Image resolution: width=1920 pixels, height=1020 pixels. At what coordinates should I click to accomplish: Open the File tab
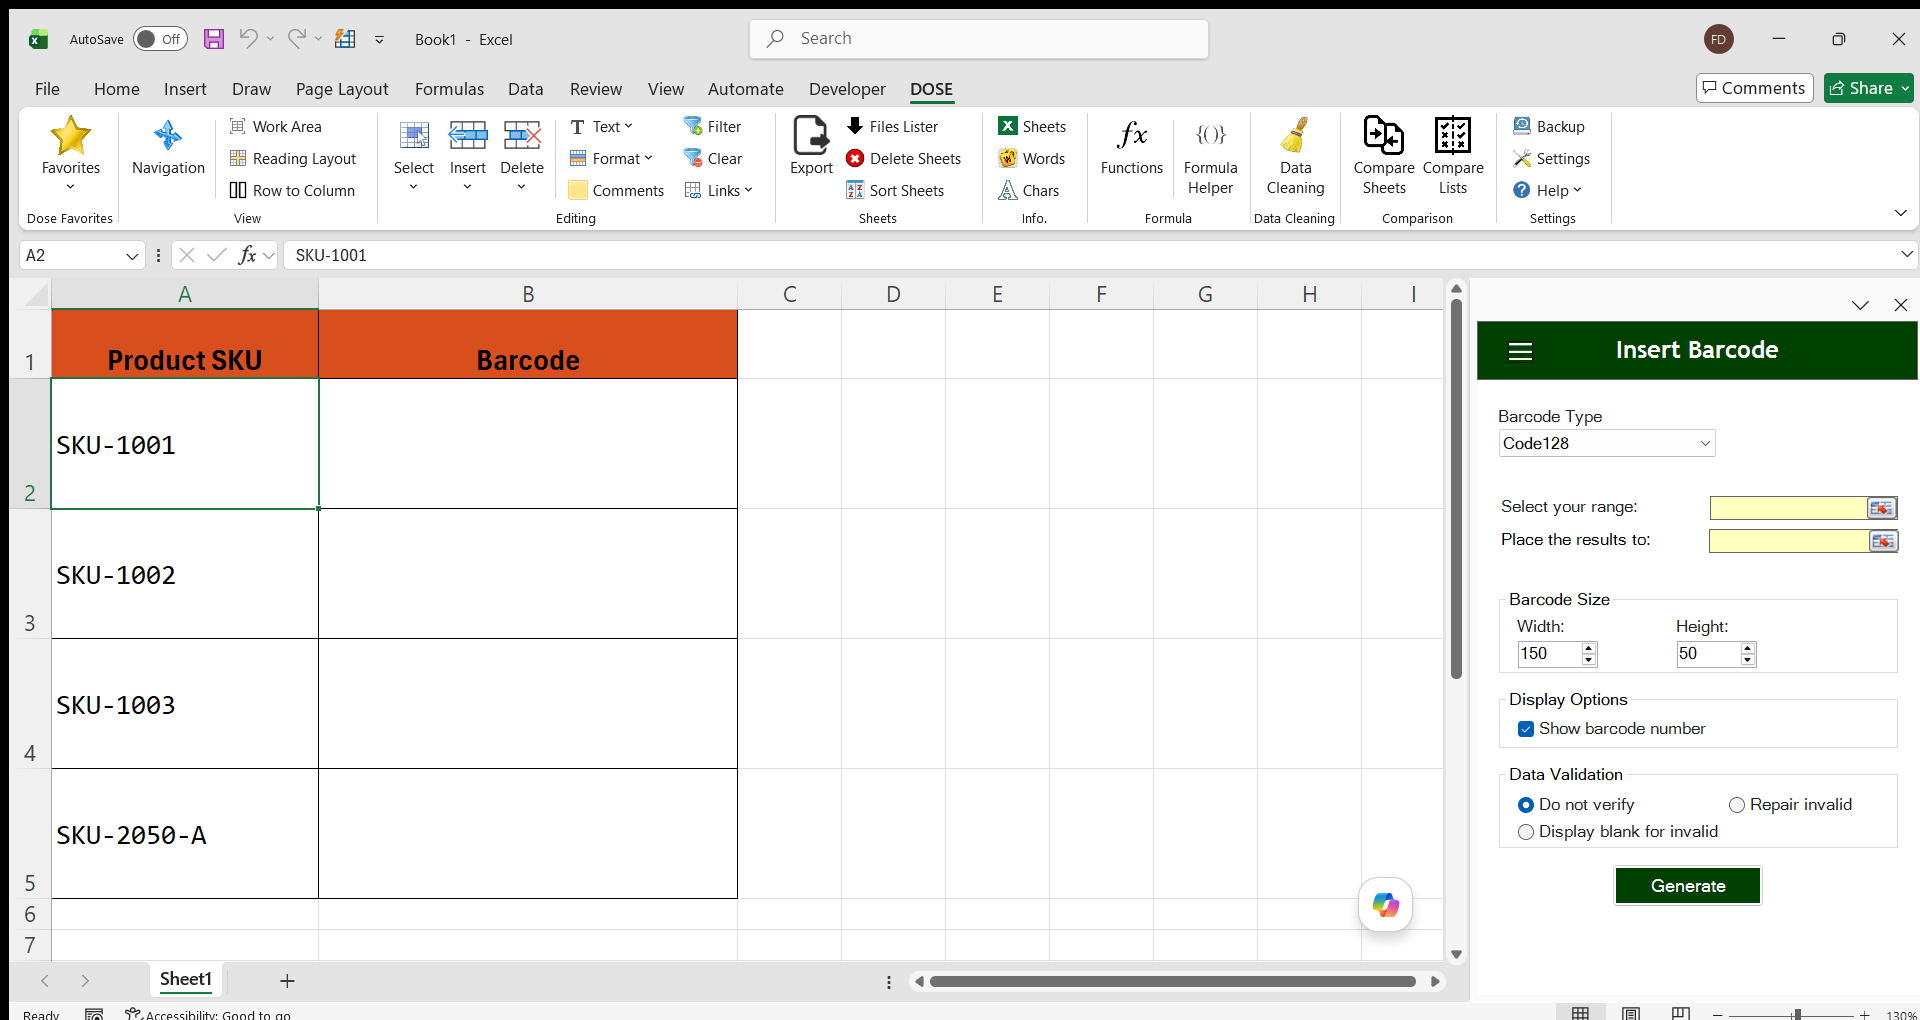pyautogui.click(x=47, y=89)
